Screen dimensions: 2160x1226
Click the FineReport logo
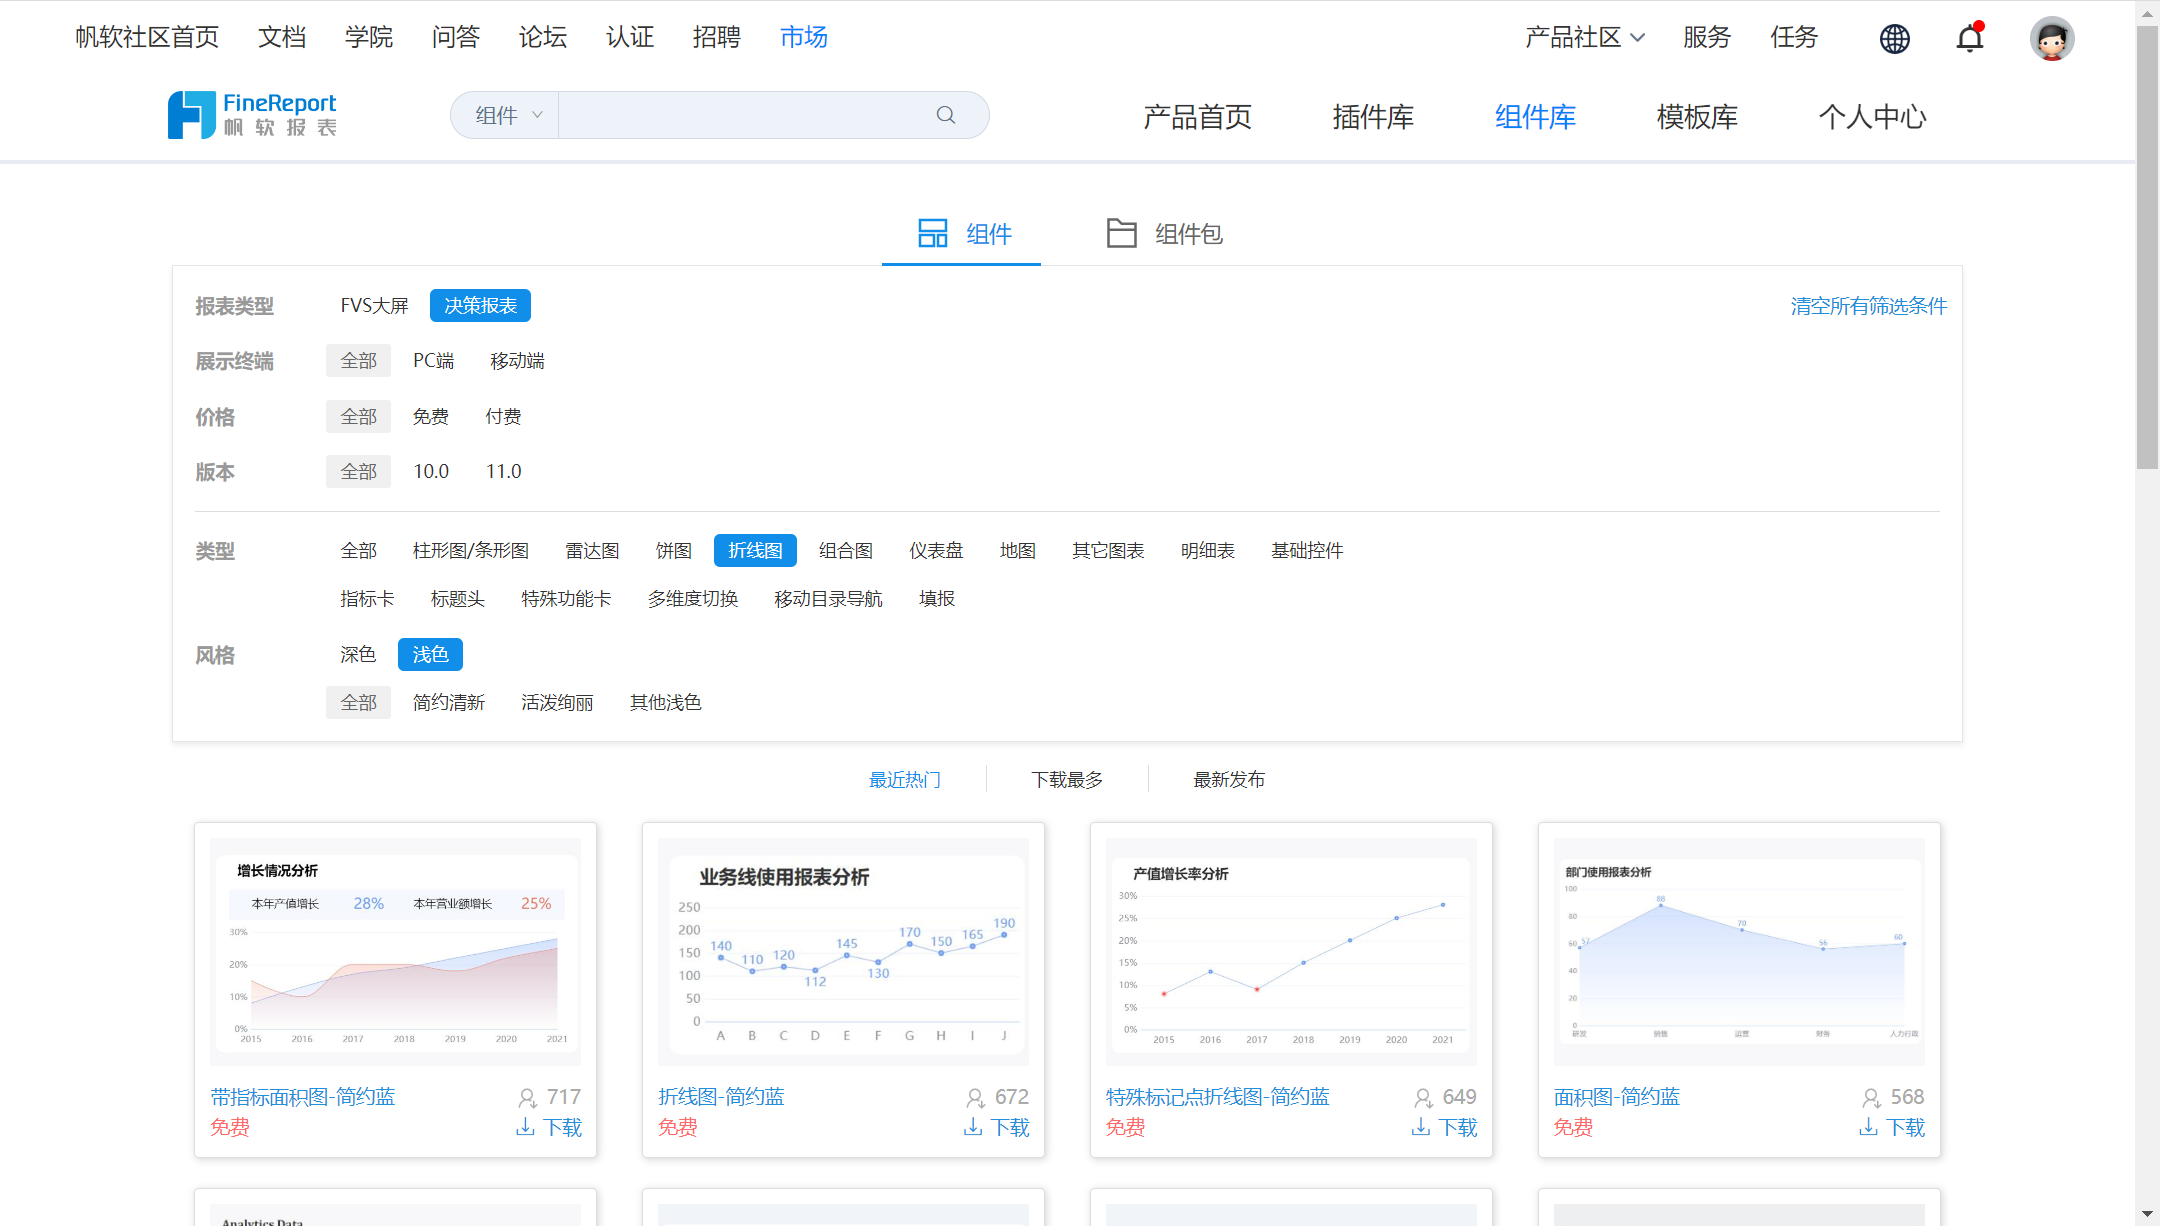[252, 115]
